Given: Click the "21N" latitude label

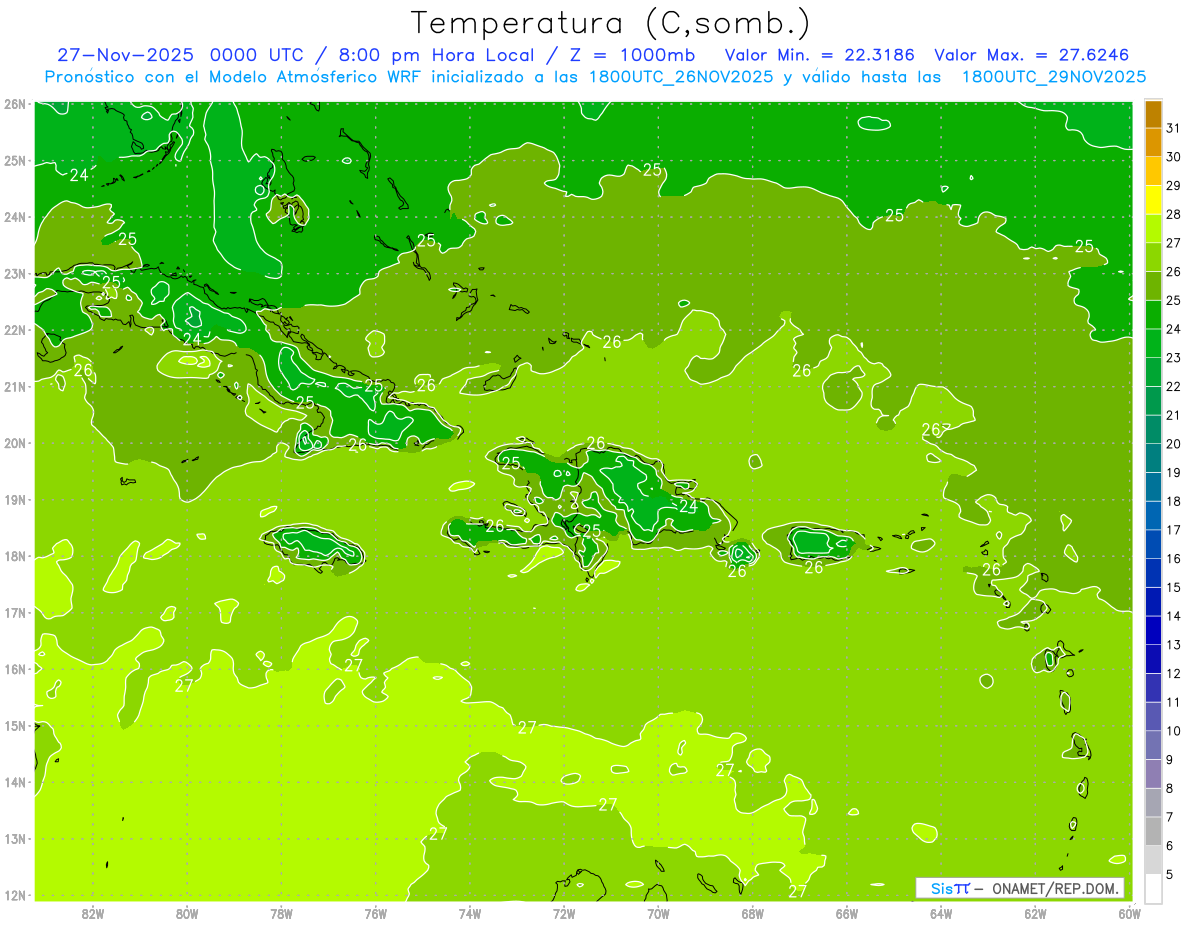Looking at the screenshot, I should click(14, 386).
